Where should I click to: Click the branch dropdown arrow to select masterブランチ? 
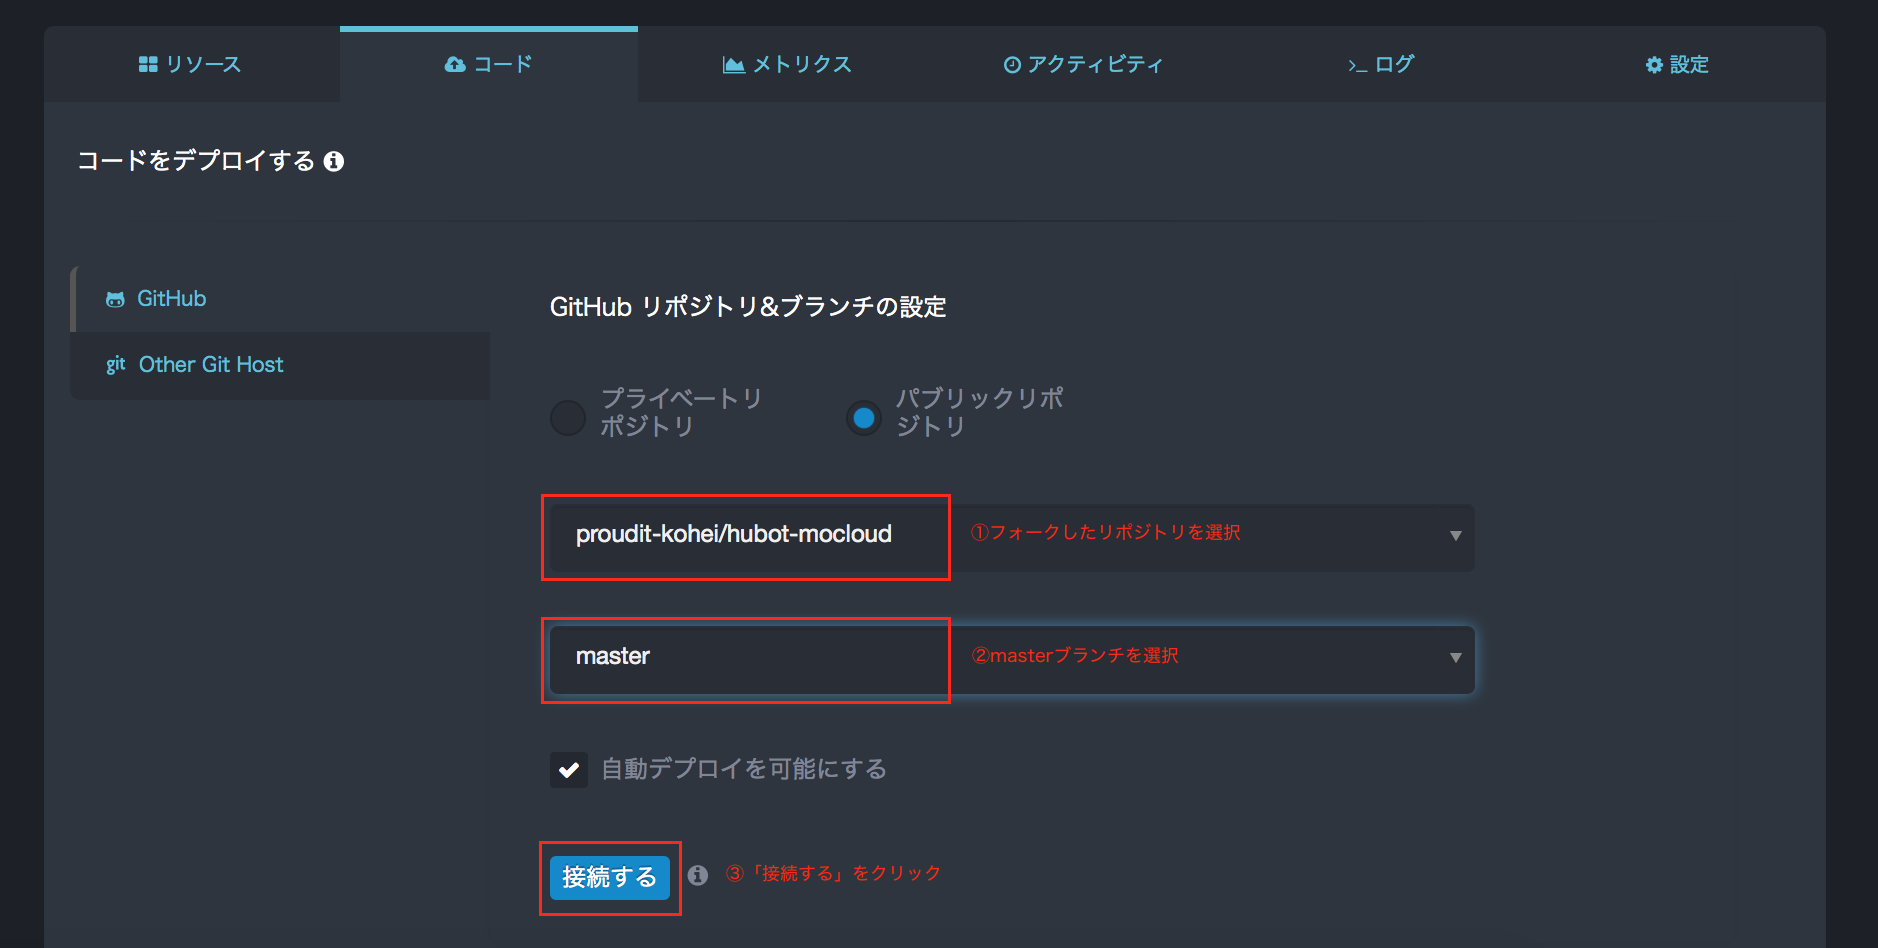tap(1457, 658)
